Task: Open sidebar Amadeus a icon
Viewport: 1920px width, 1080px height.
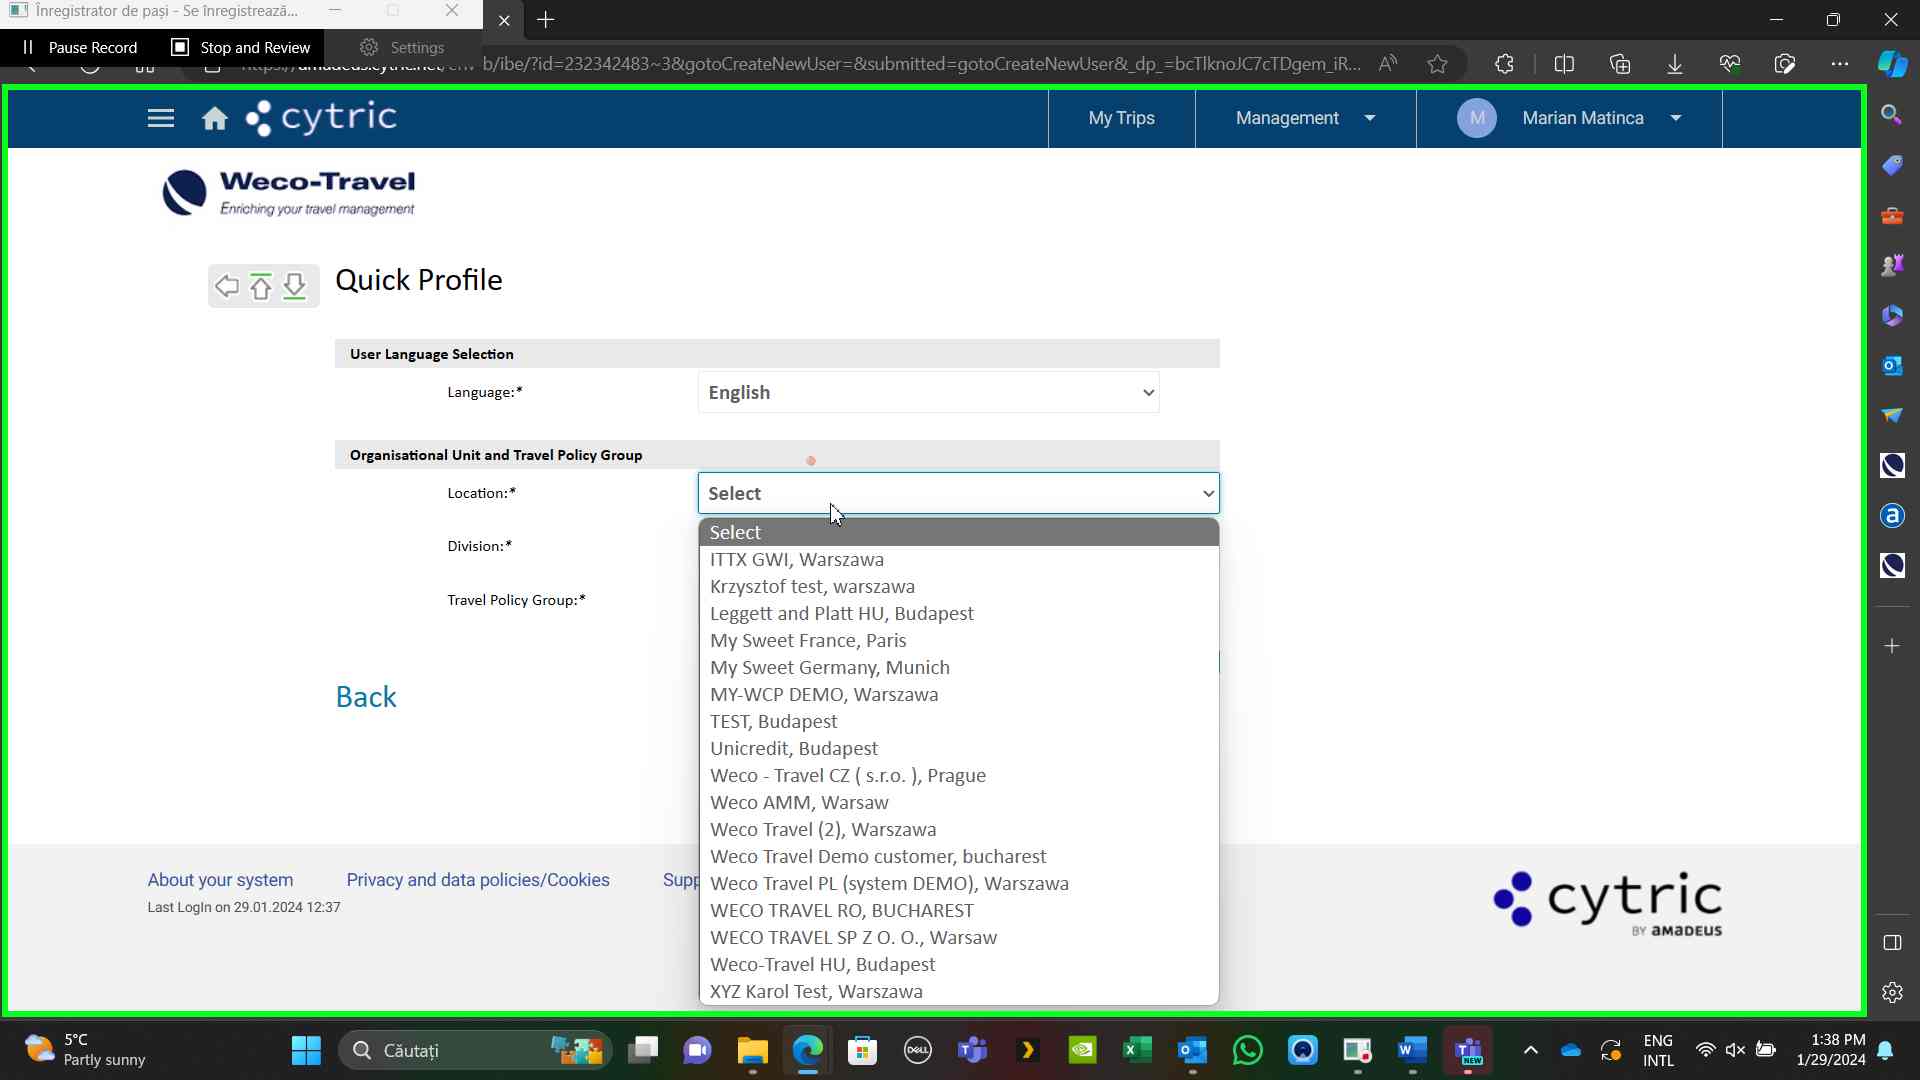Action: [x=1891, y=515]
